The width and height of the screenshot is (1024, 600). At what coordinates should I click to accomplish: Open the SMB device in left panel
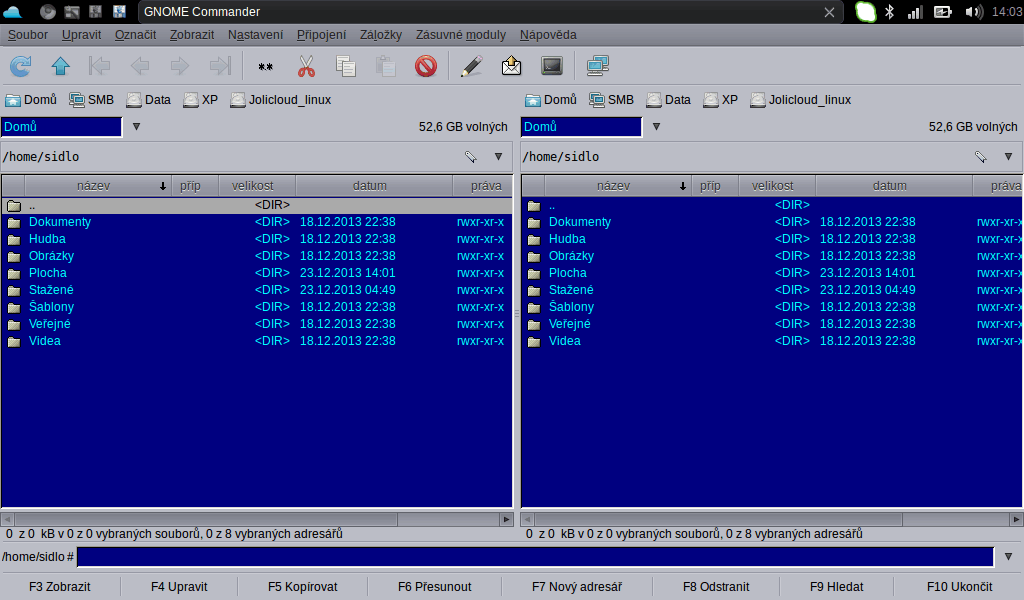91,100
